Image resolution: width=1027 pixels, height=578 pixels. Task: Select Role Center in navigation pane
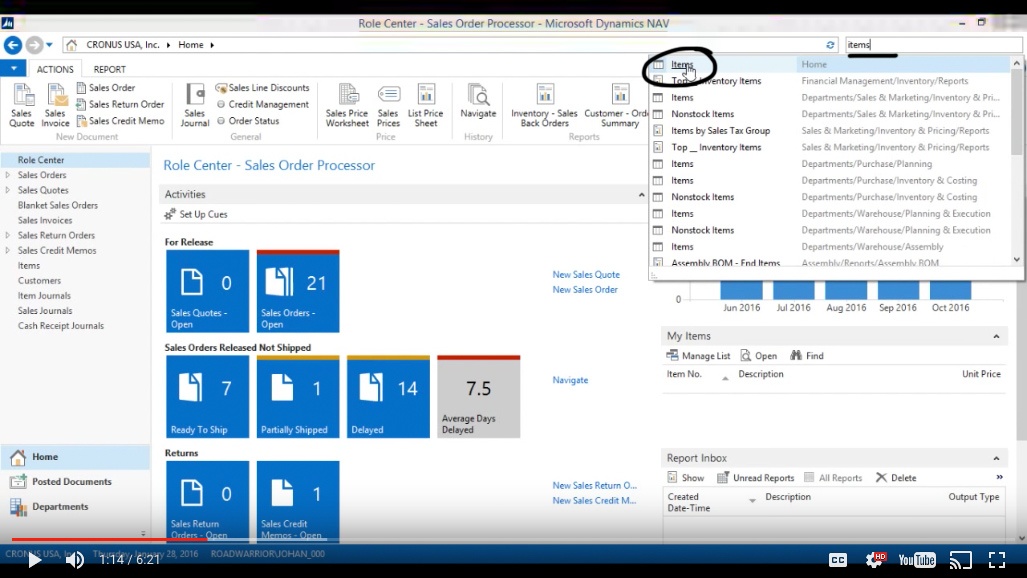75,160
